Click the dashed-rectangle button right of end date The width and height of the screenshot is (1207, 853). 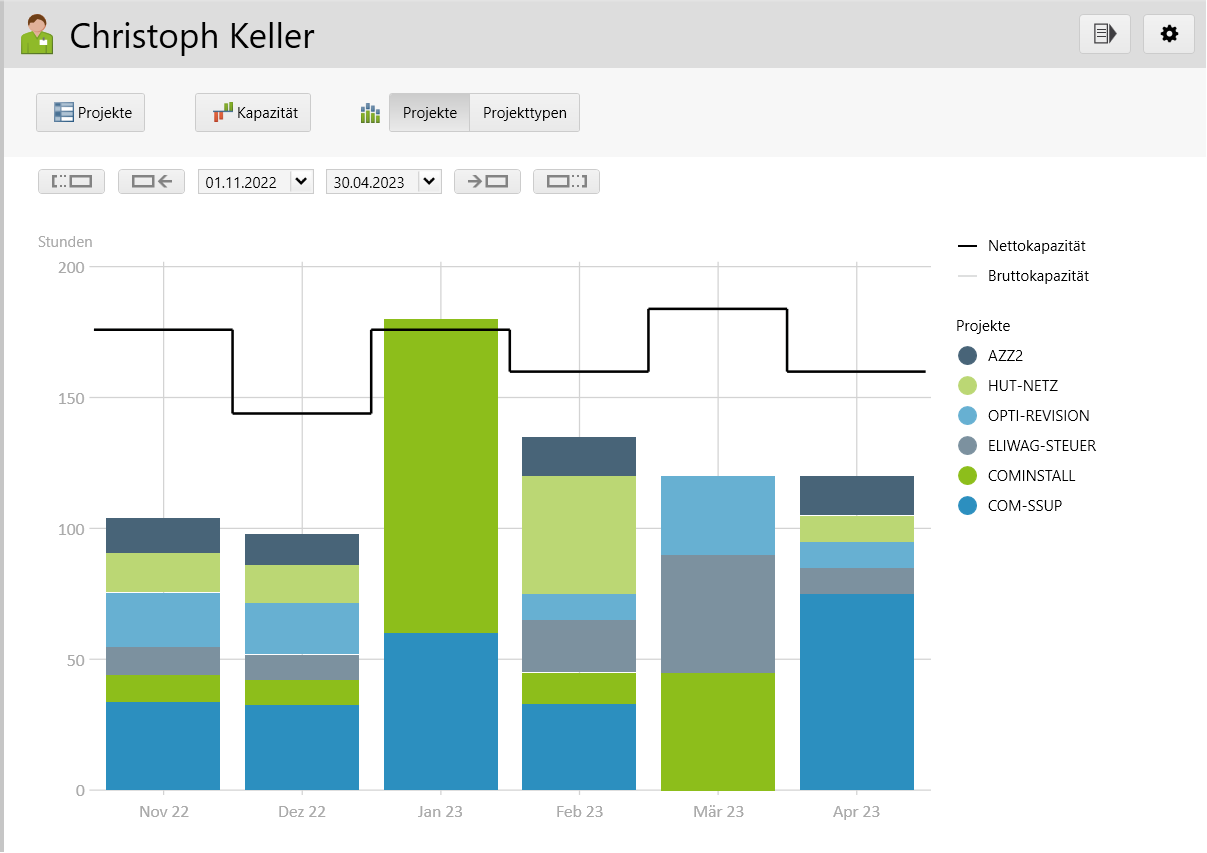point(566,182)
